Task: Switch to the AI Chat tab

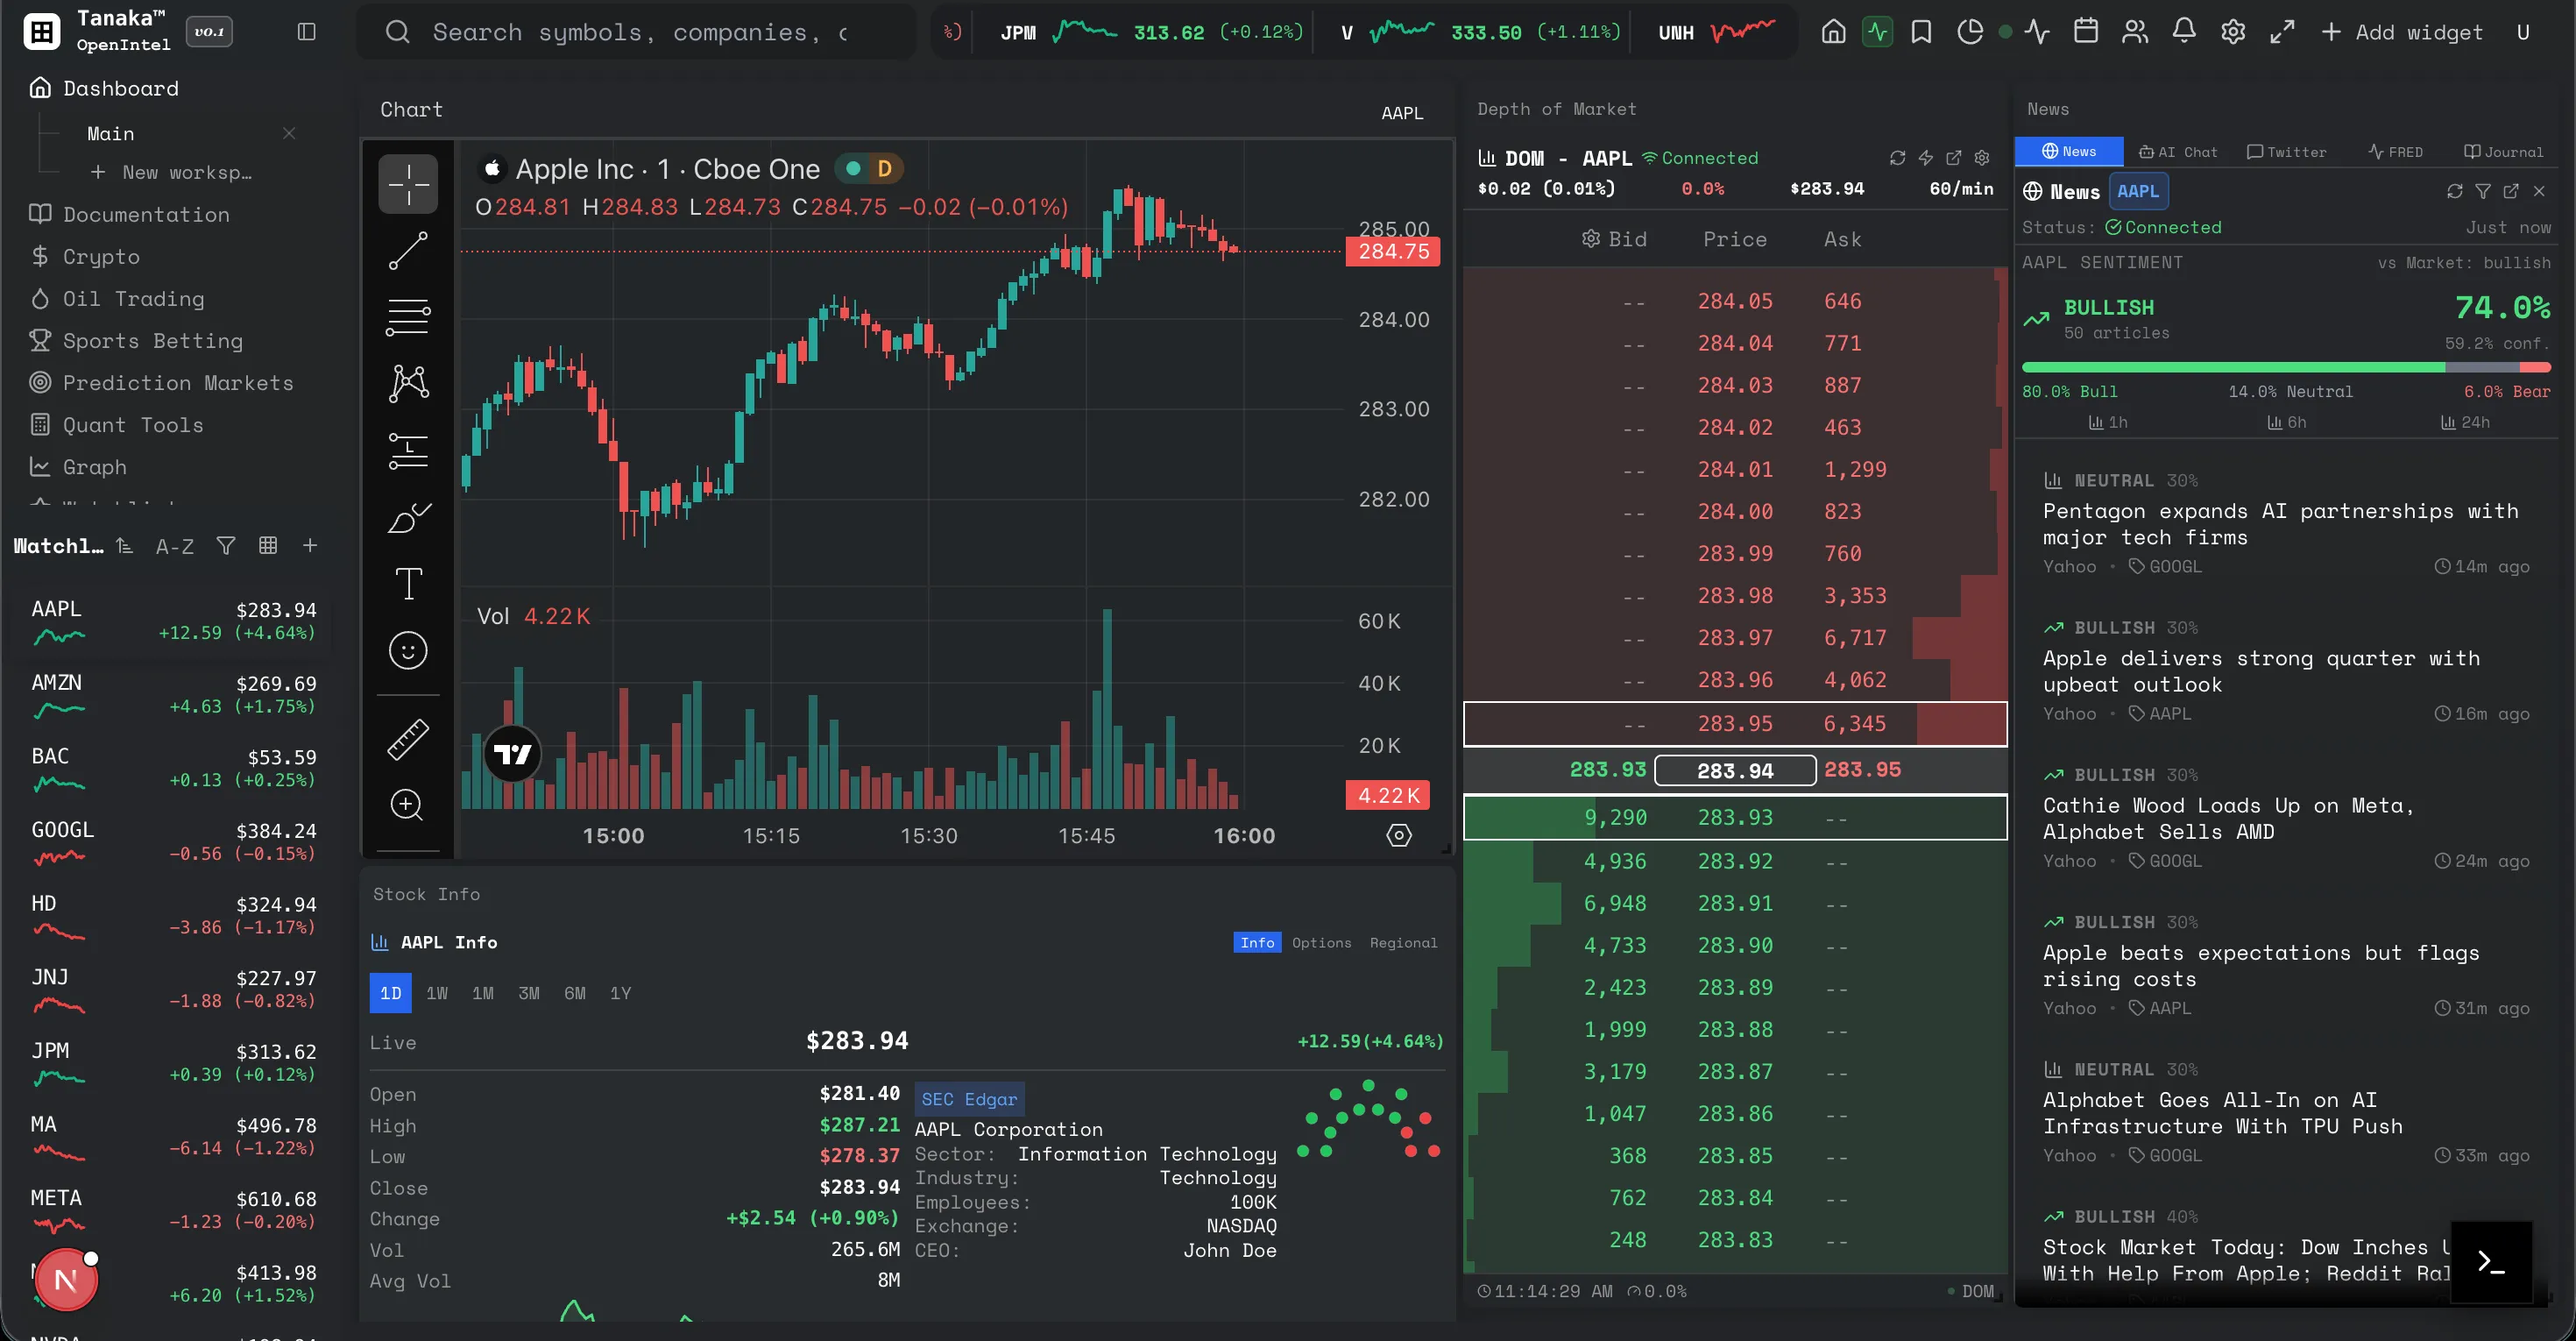Action: (2177, 152)
